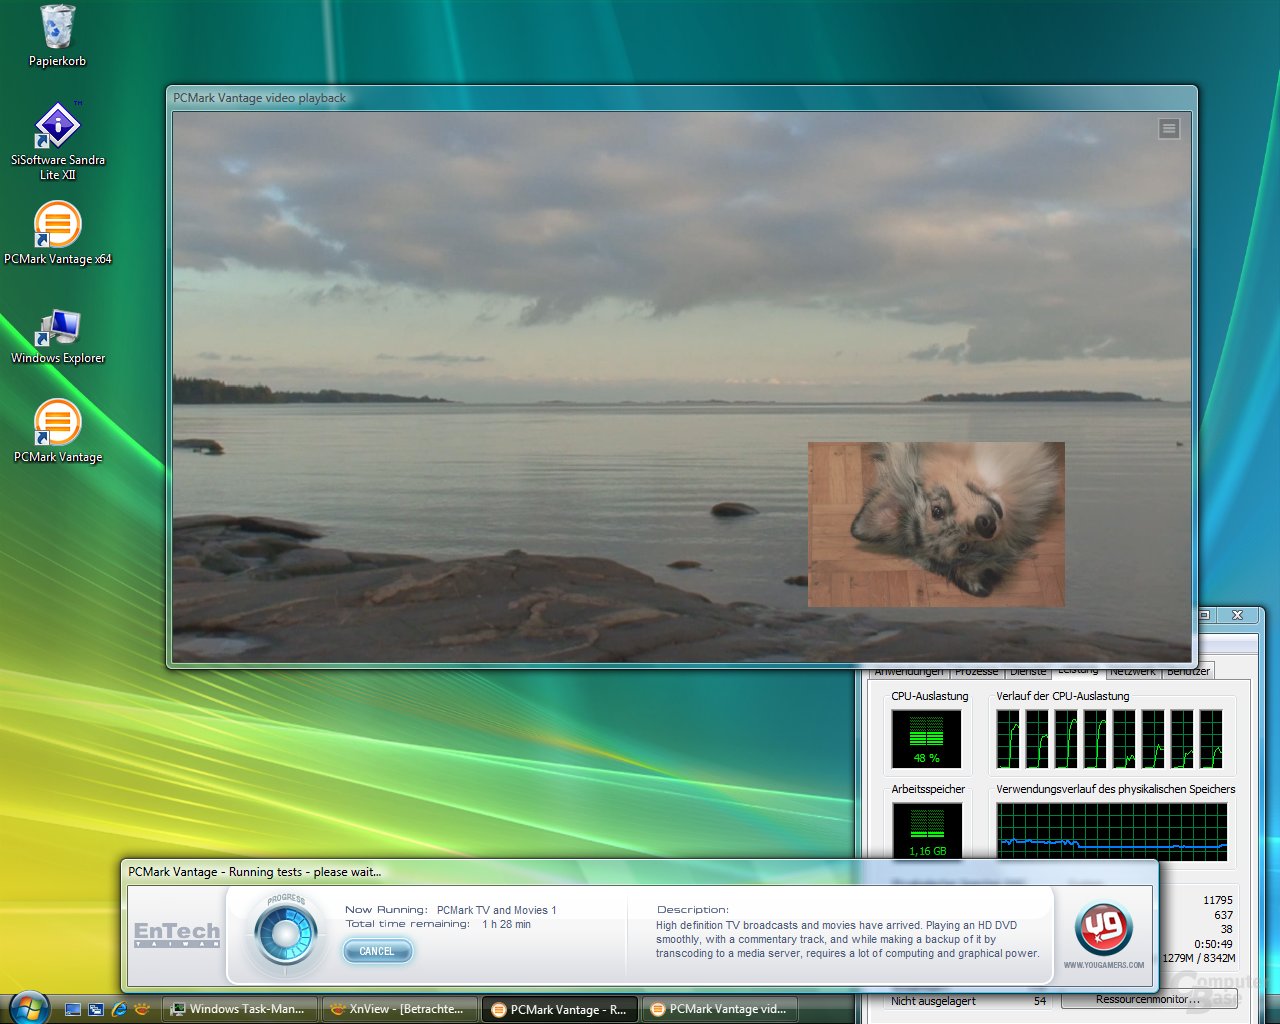Switch to the Benutzer tab in Task Manager

pyautogui.click(x=1188, y=671)
